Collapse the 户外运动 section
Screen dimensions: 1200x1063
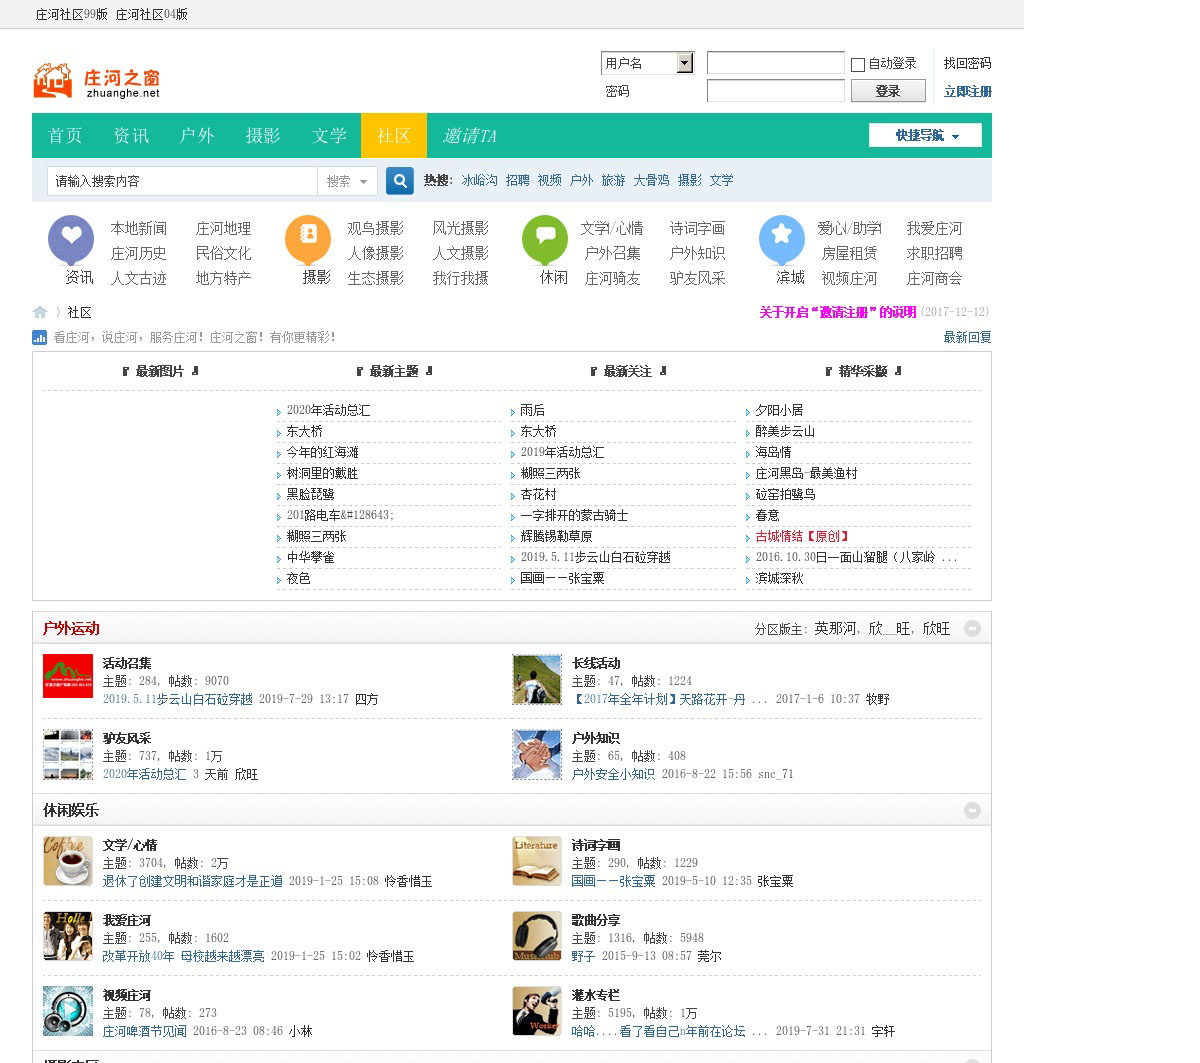[972, 628]
